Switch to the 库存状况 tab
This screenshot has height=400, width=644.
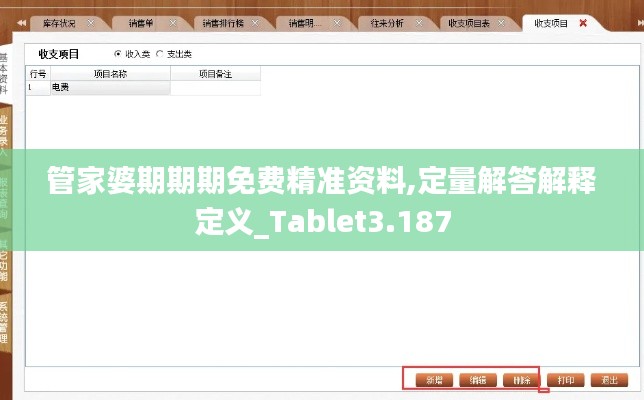[60, 23]
